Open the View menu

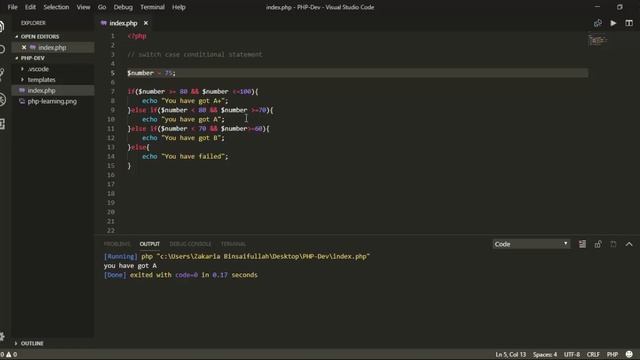[x=83, y=7]
